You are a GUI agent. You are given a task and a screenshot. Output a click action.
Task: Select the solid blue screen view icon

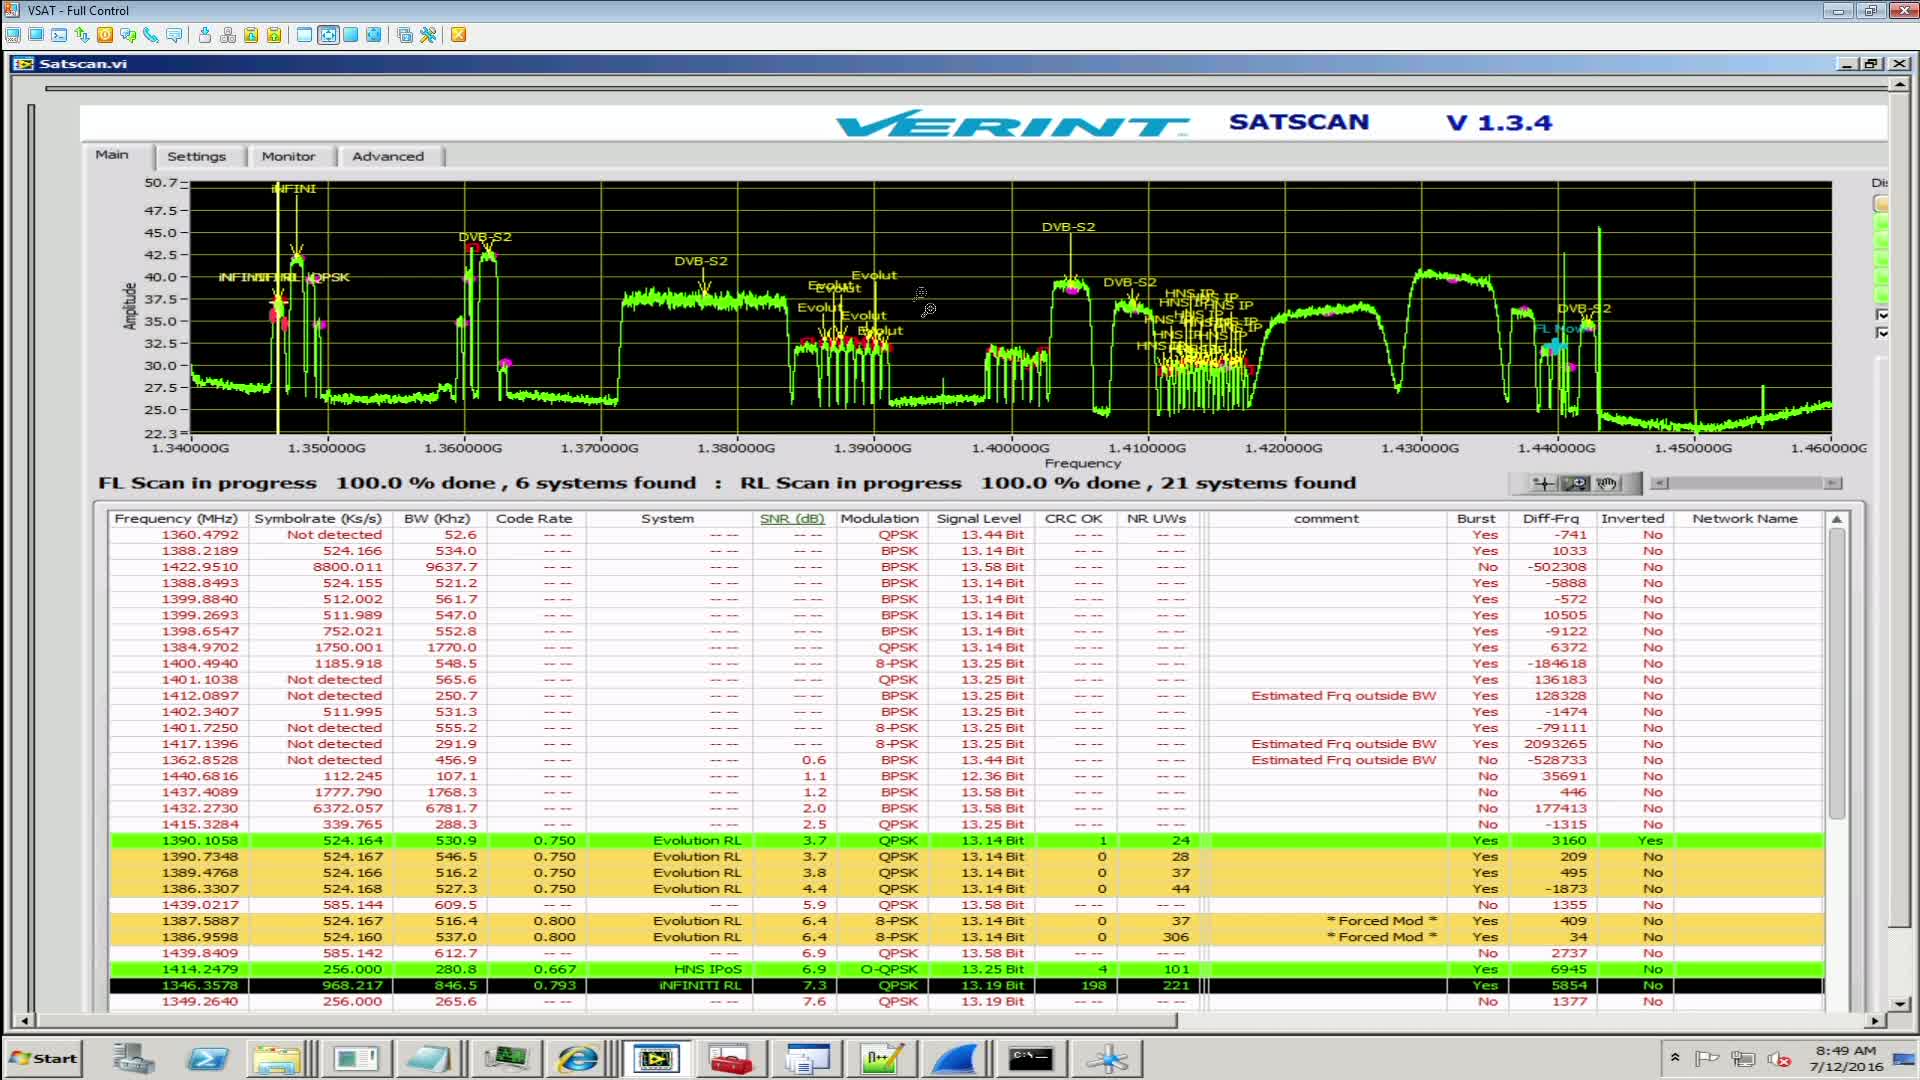[x=351, y=35]
